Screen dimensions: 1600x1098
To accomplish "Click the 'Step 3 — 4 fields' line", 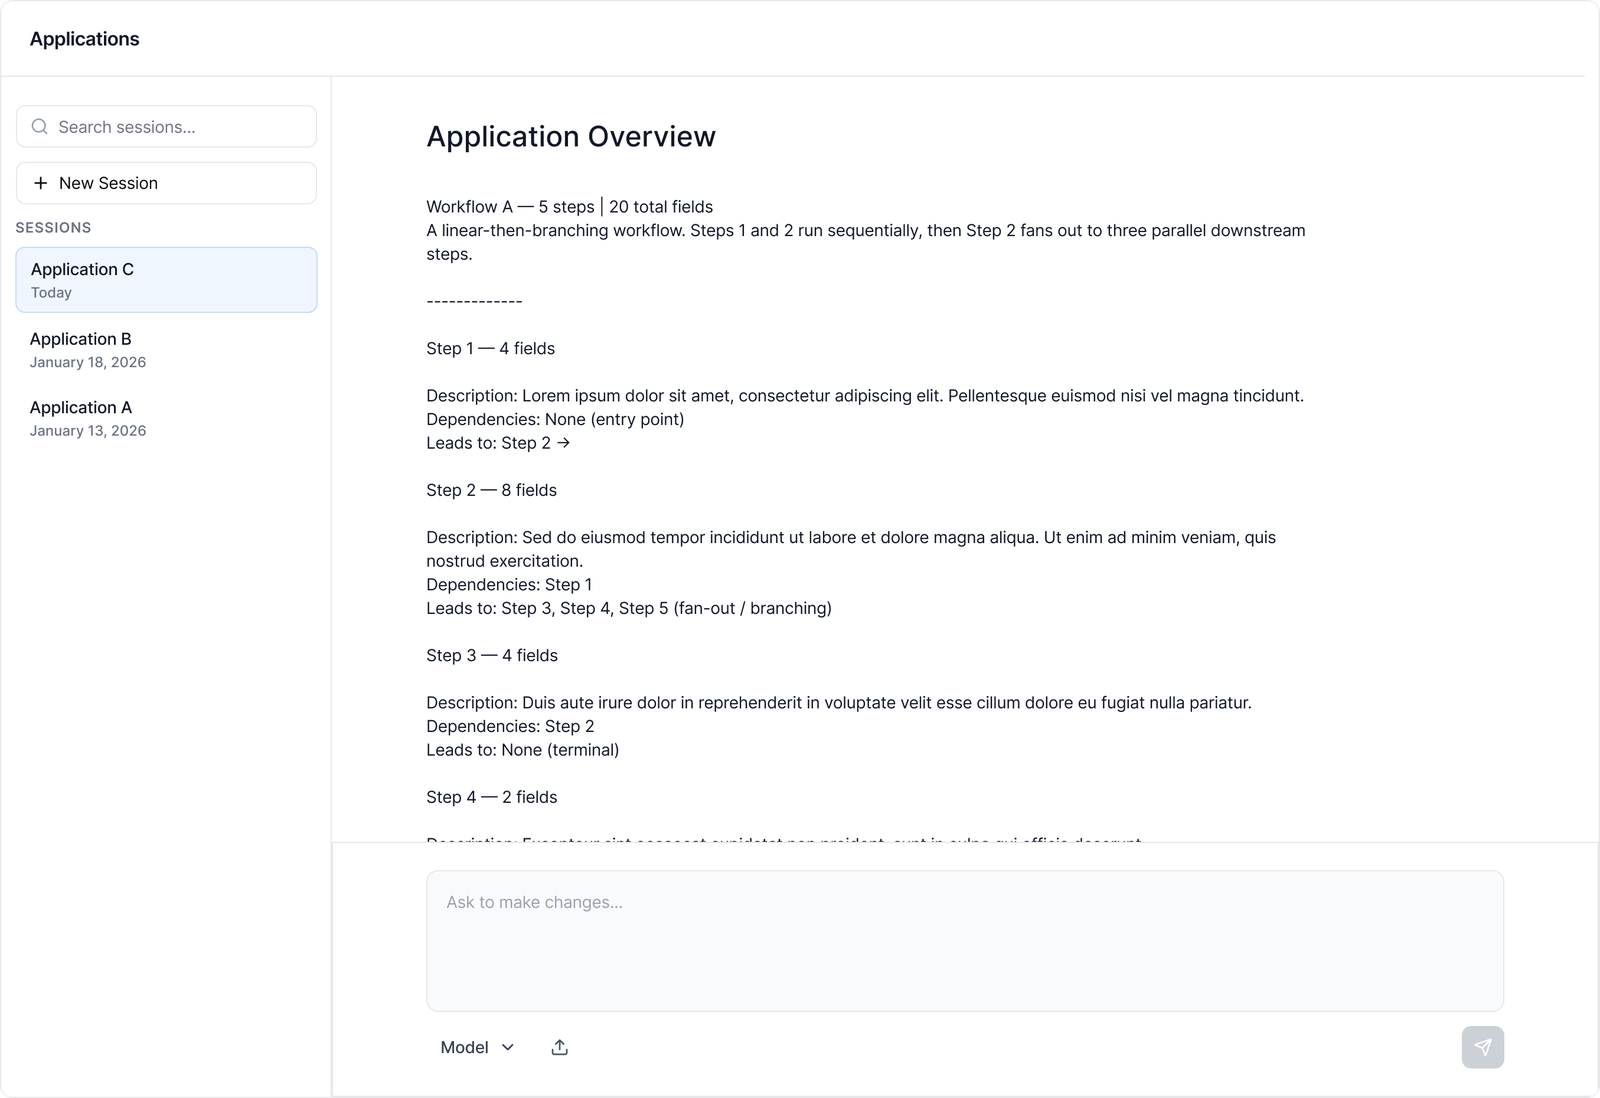I will point(492,656).
